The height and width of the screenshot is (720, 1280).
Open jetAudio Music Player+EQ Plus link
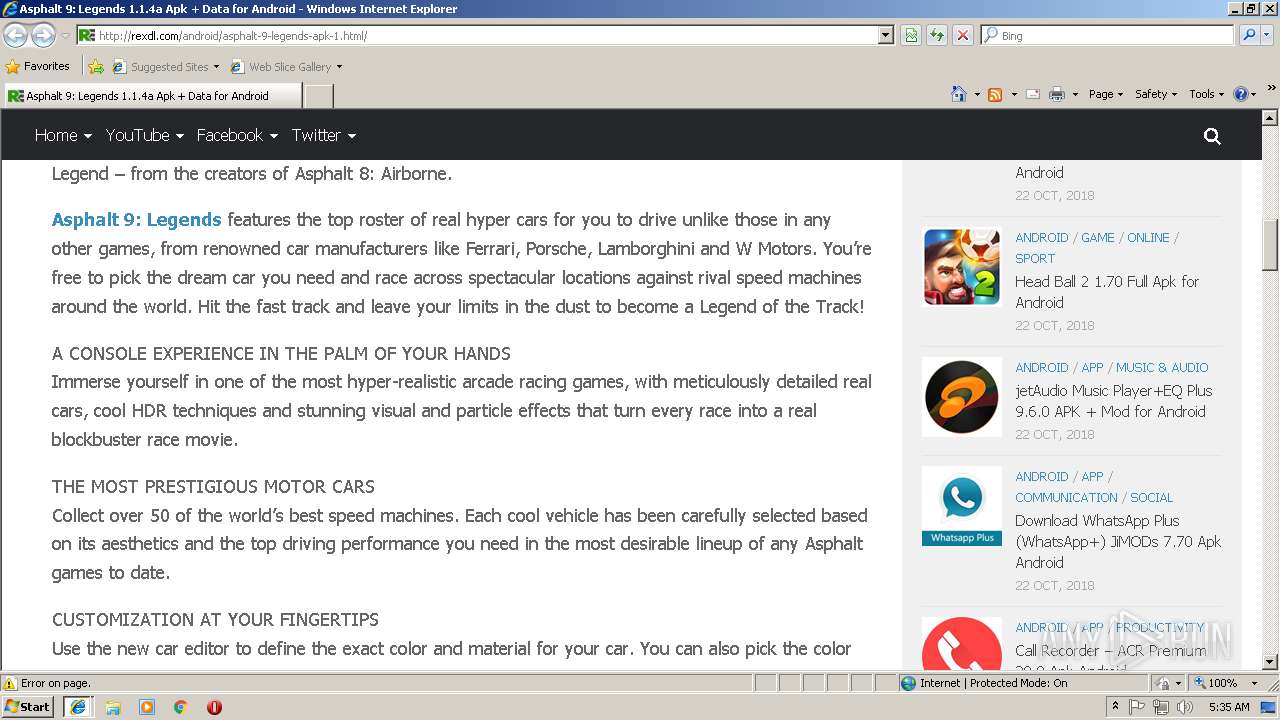(1113, 401)
